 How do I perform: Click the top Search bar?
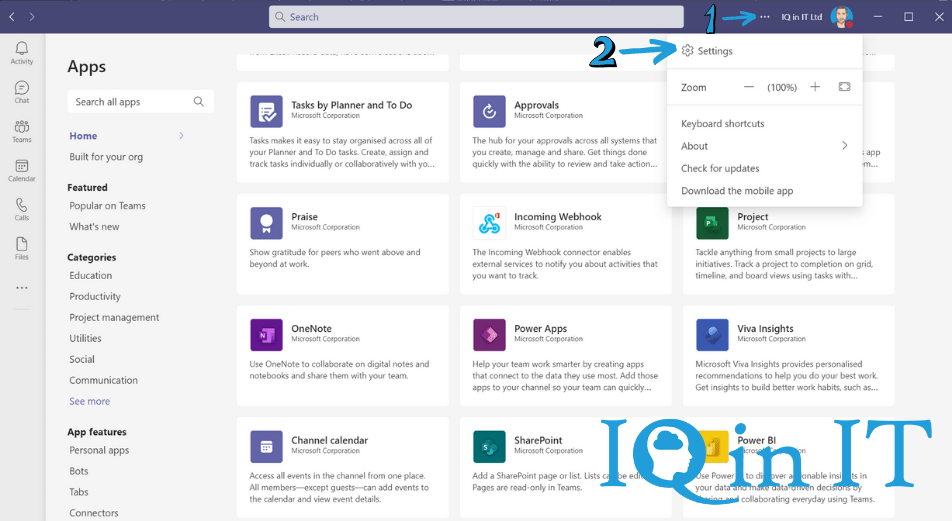click(x=476, y=17)
